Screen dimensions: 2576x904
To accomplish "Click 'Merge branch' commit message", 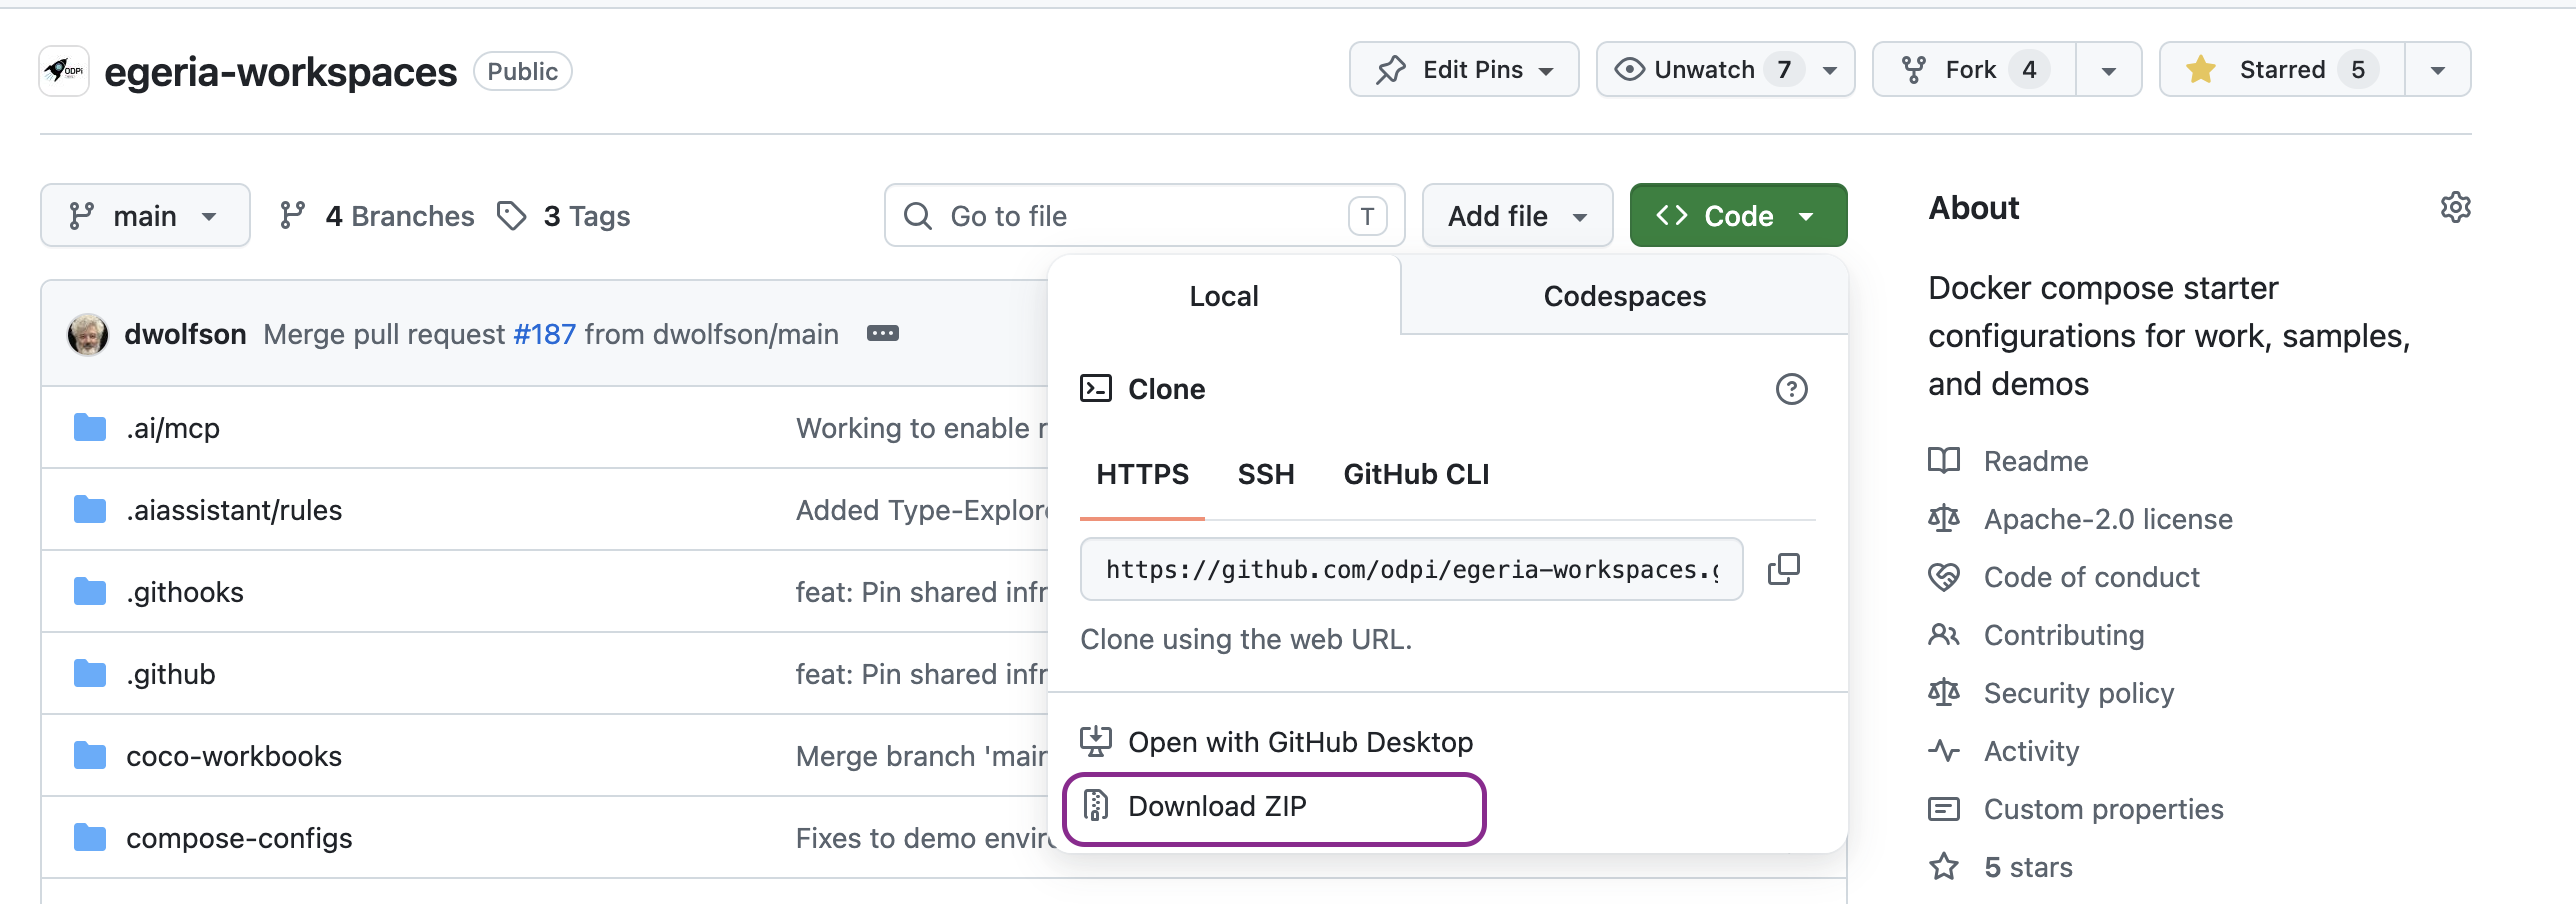I will 921,756.
